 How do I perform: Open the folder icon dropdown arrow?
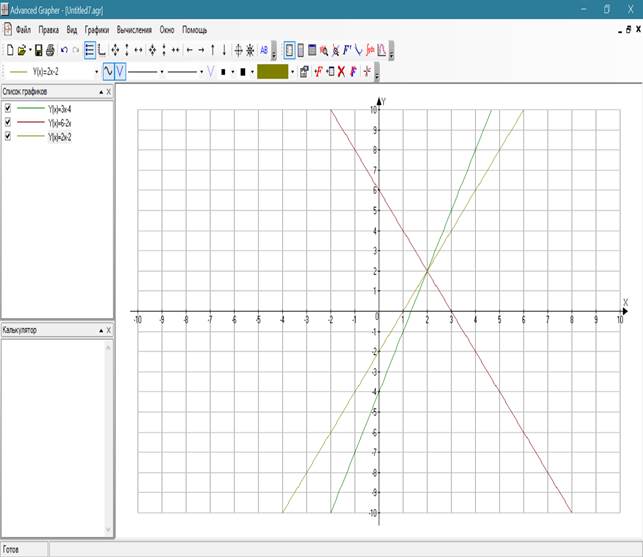pos(30,50)
